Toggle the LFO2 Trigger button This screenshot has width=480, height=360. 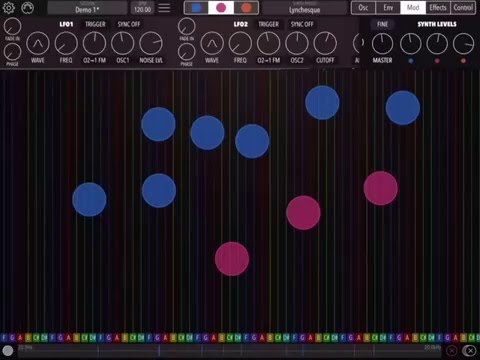click(268, 24)
